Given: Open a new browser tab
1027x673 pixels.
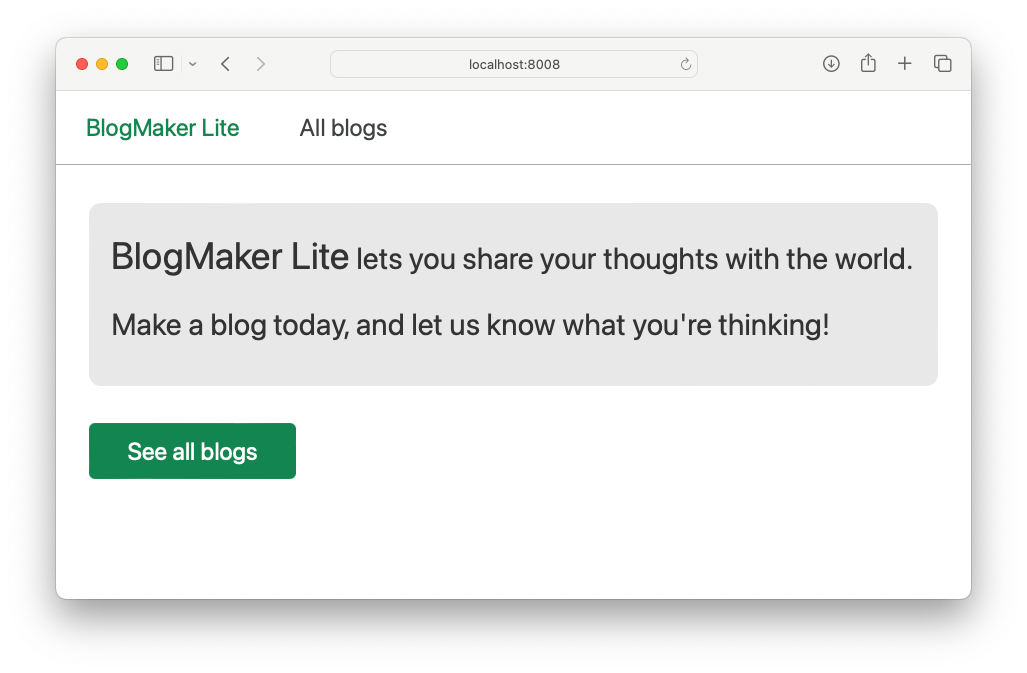Looking at the screenshot, I should (905, 63).
